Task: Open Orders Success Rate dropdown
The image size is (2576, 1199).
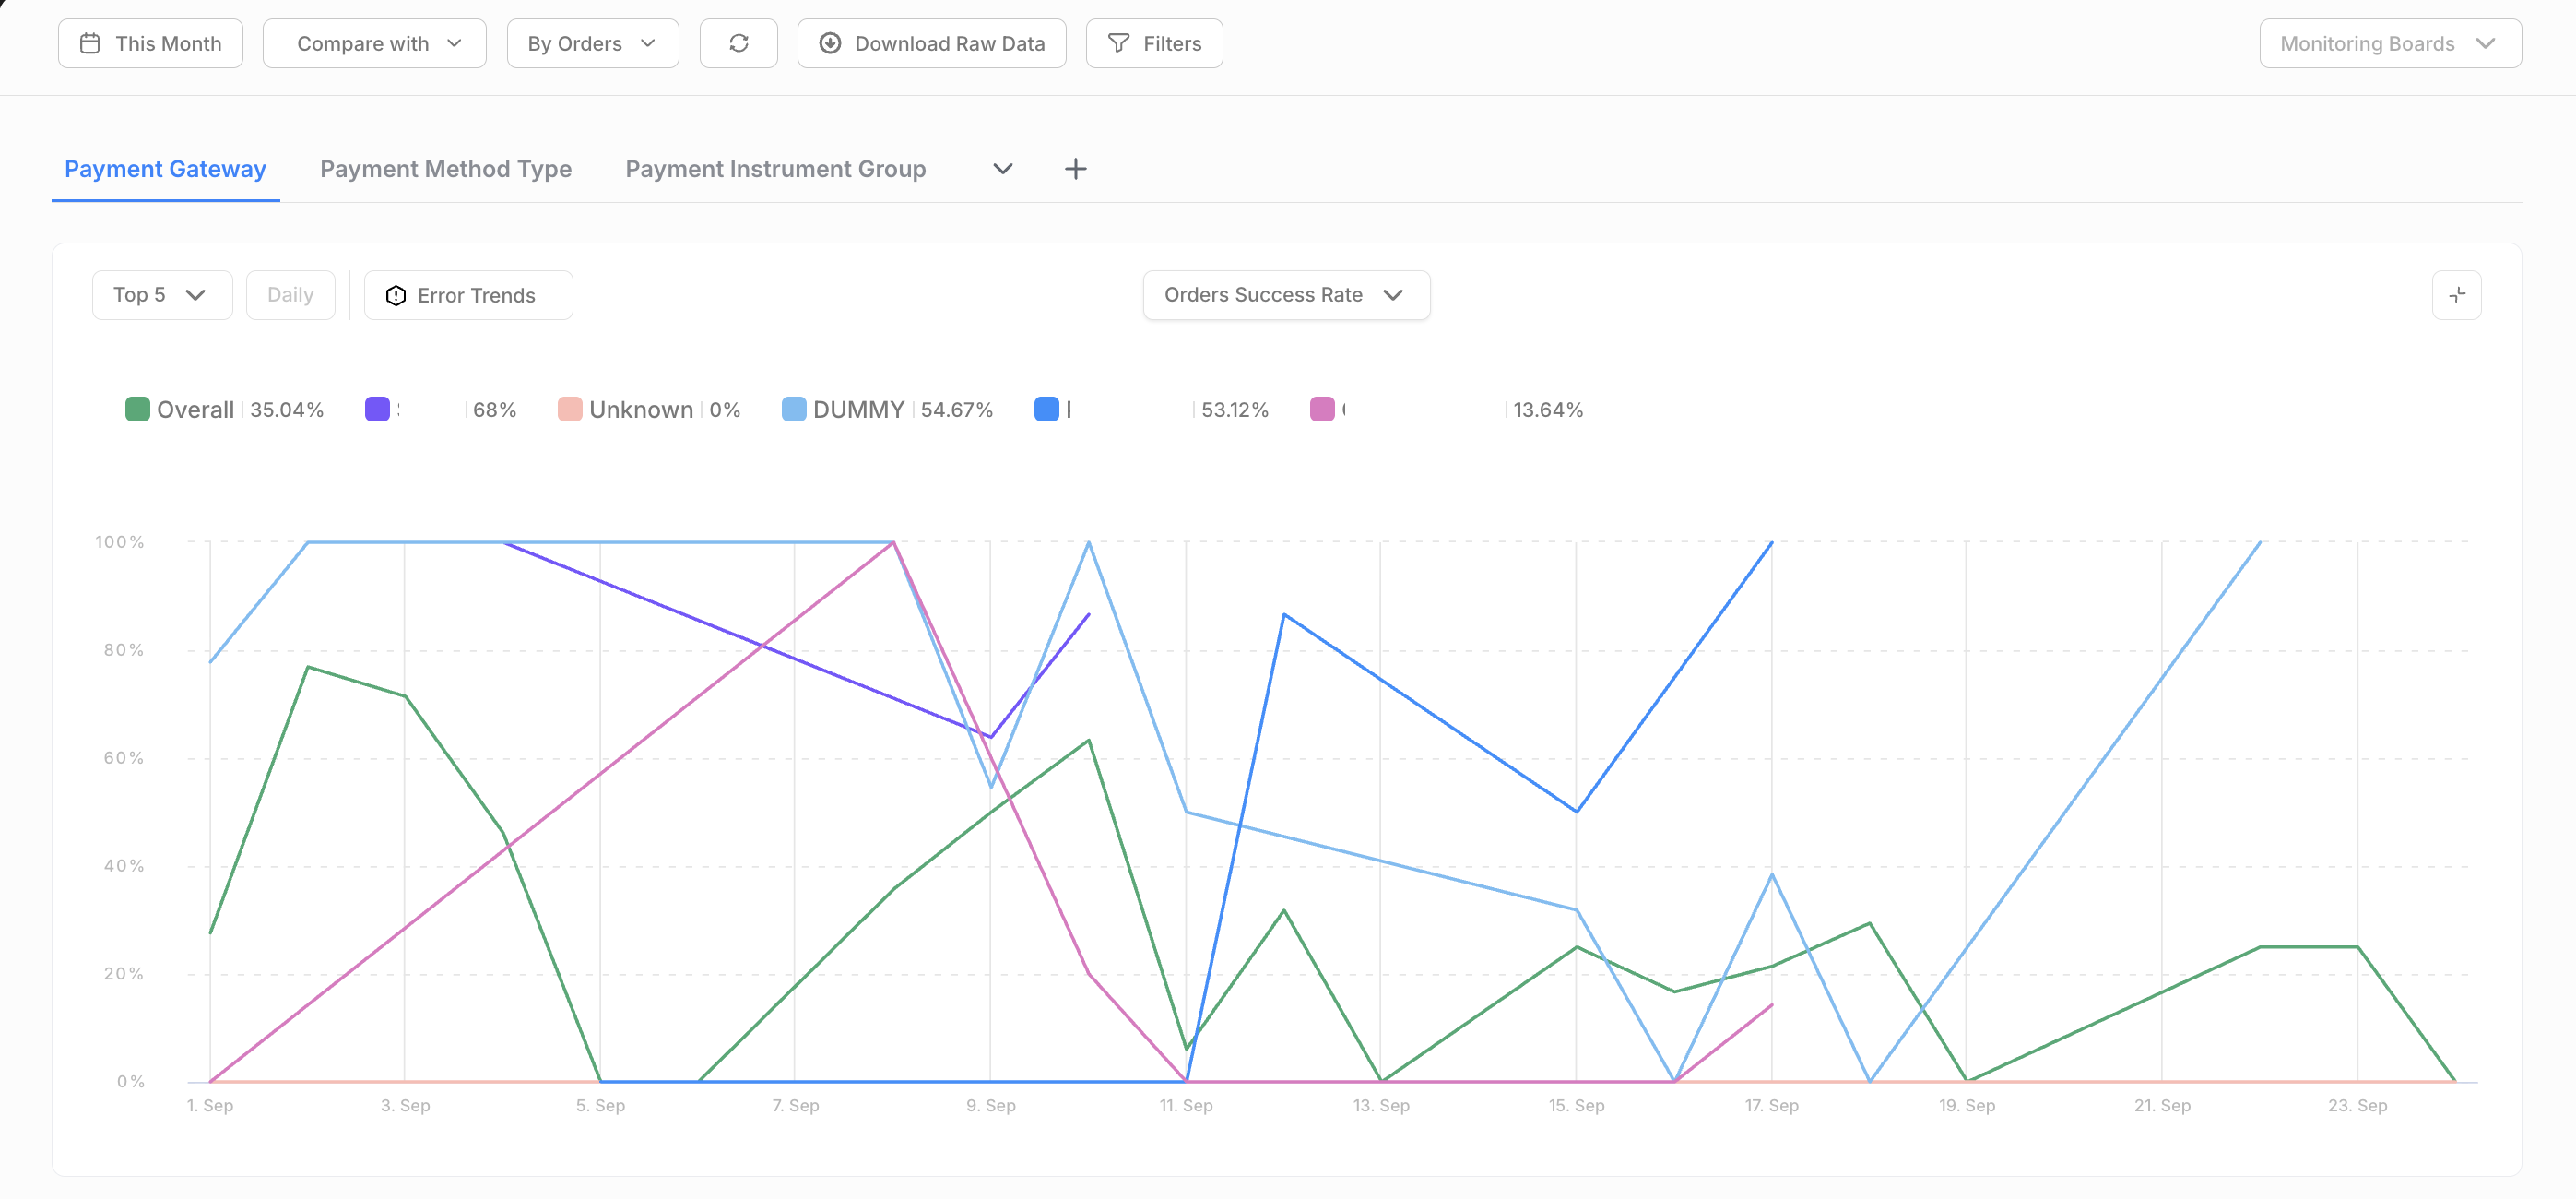Action: [1286, 295]
